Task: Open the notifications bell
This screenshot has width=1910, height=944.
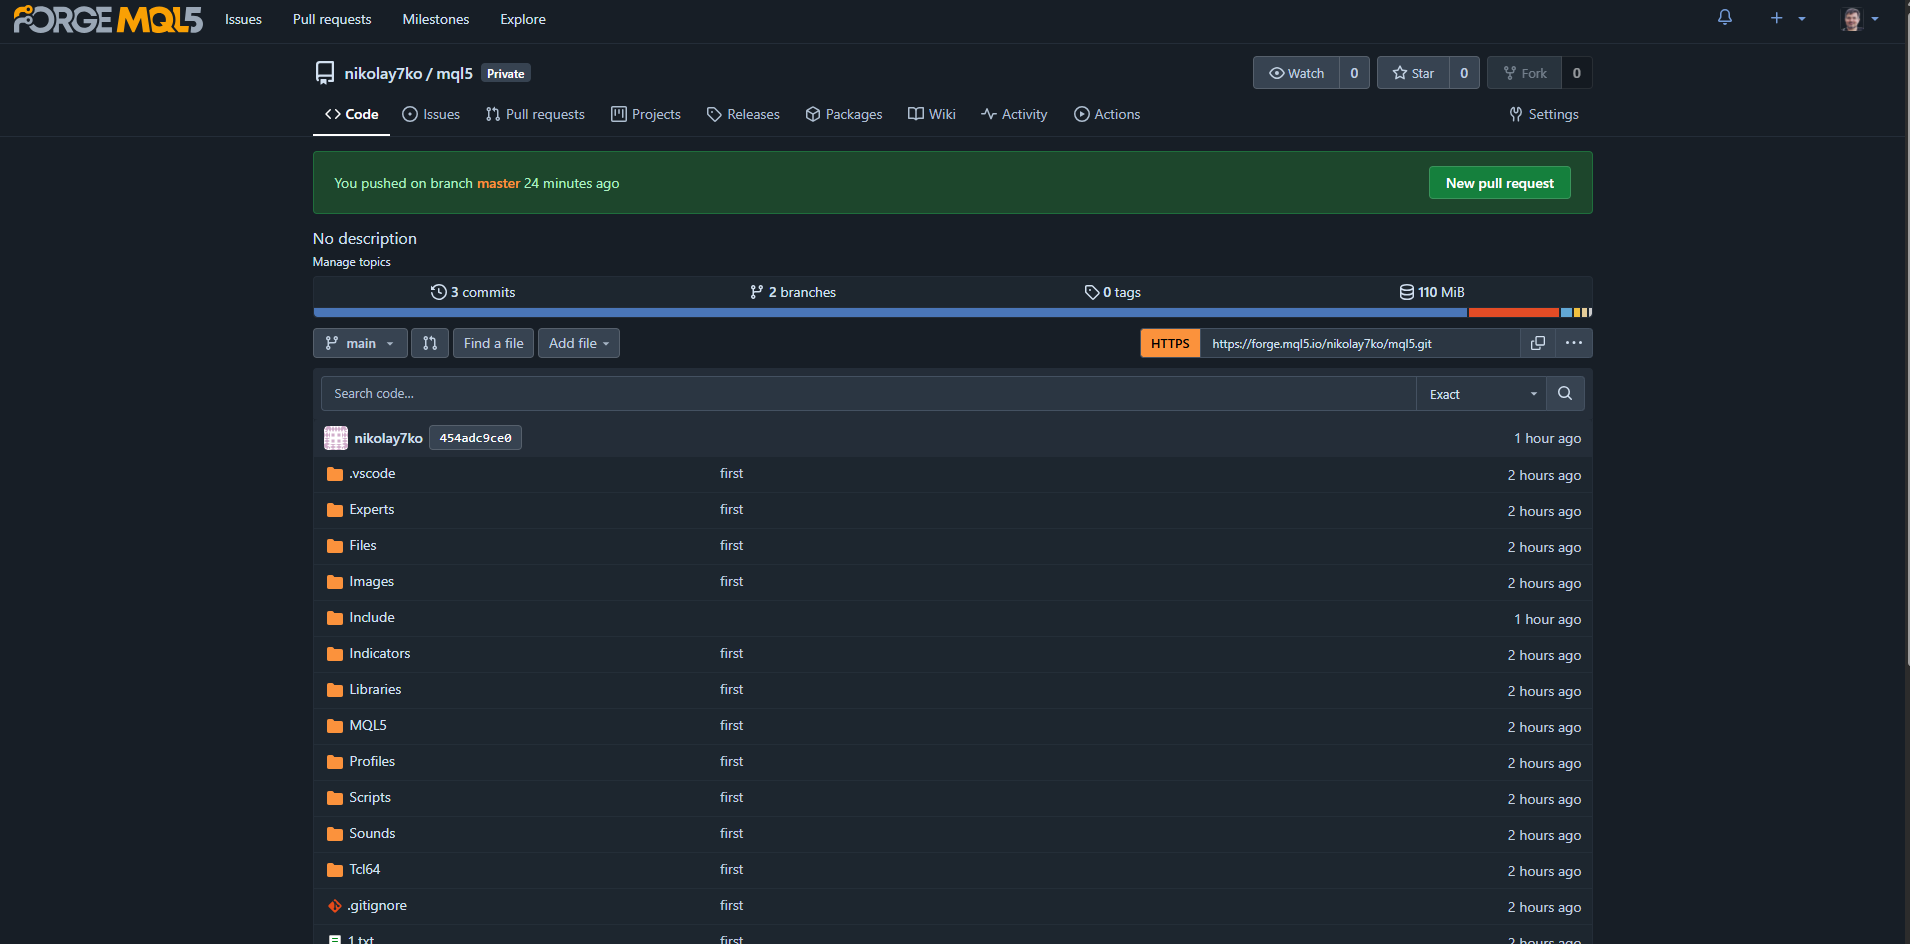Action: 1725,18
